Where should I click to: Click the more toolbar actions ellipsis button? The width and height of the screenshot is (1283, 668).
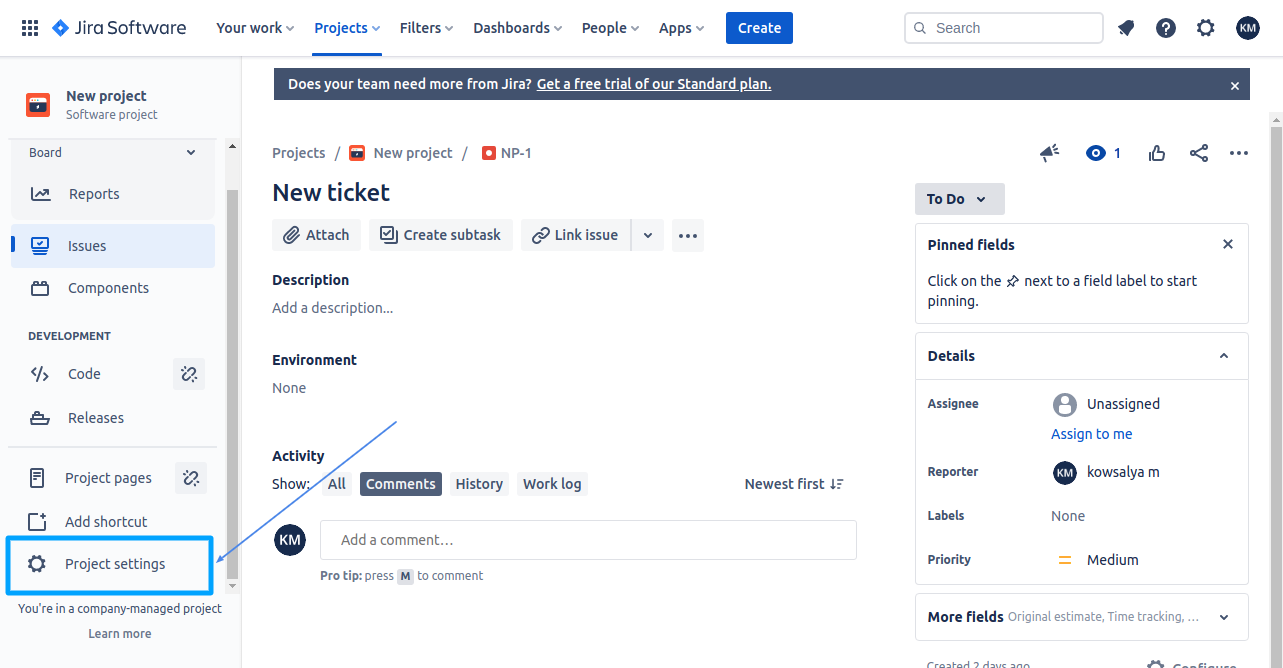[x=688, y=235]
